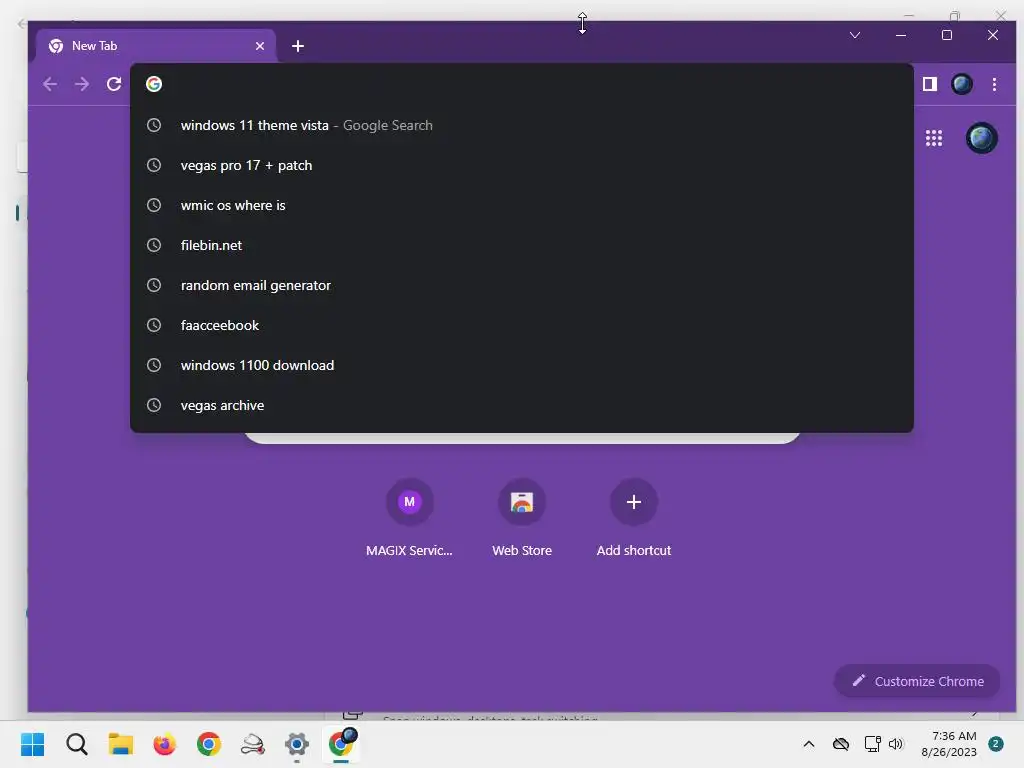
Task: Click the cloud sync tray icon
Action: pyautogui.click(x=840, y=744)
